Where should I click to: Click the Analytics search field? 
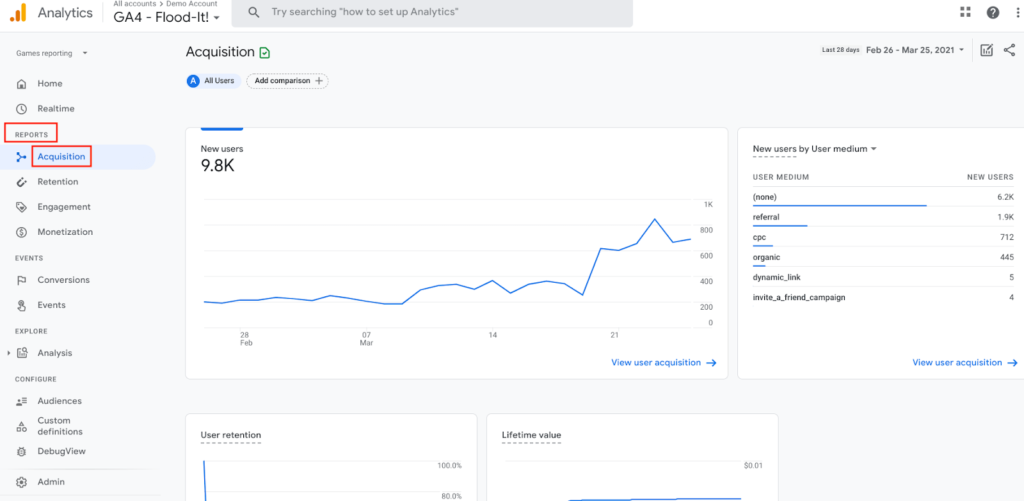click(432, 12)
